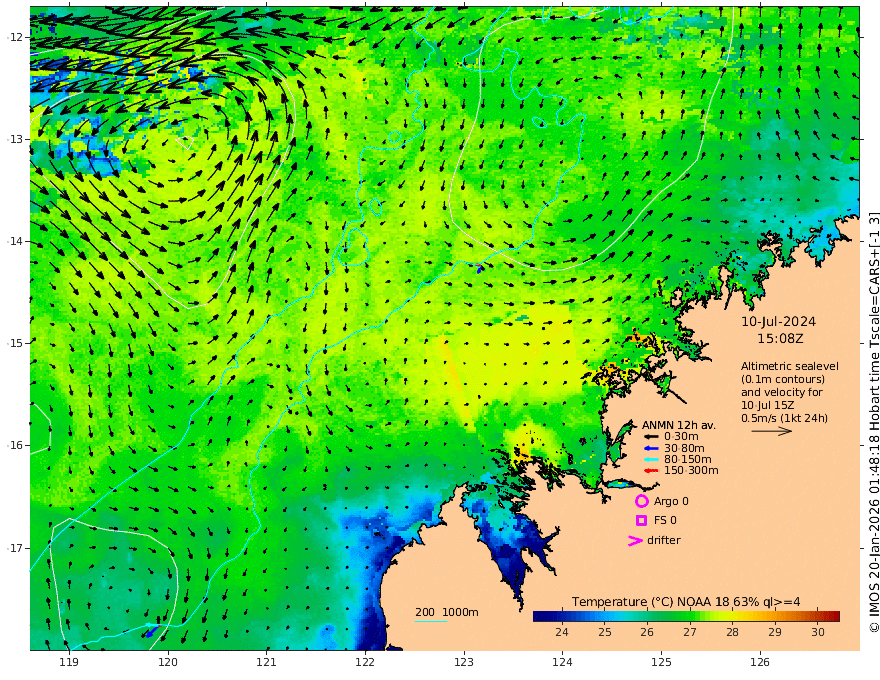Click the '30-80m' depth label

684,448
